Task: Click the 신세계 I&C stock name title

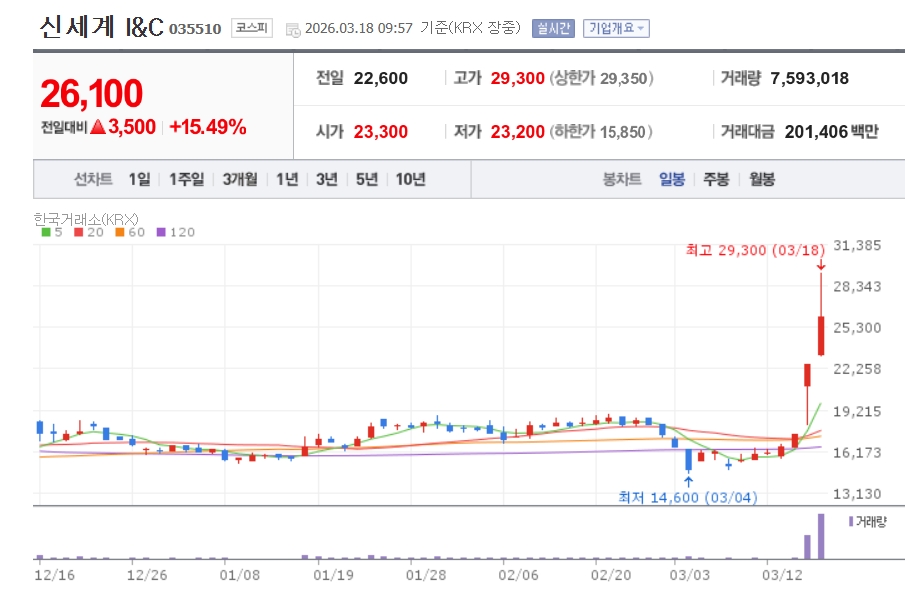Action: pos(102,27)
